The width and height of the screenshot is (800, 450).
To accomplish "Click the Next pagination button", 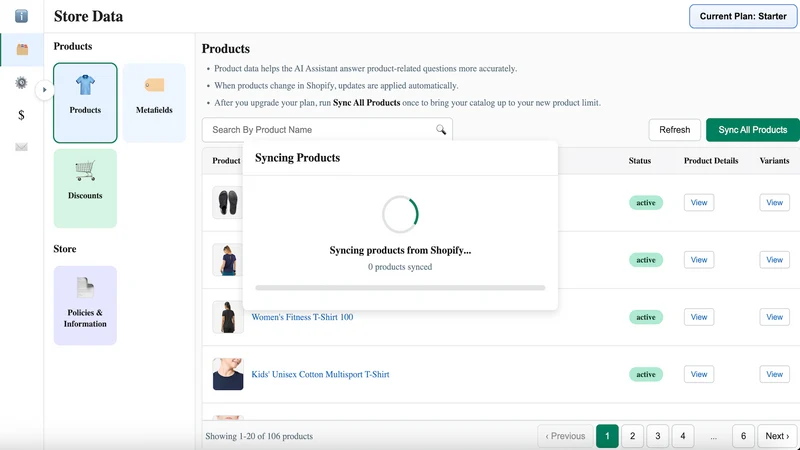I will [777, 436].
